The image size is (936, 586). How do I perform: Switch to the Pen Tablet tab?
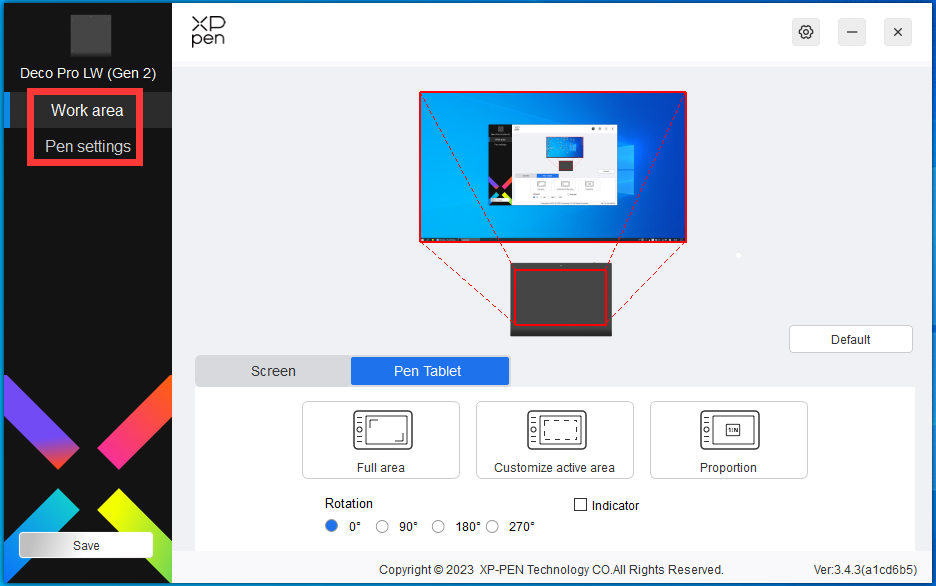point(428,371)
